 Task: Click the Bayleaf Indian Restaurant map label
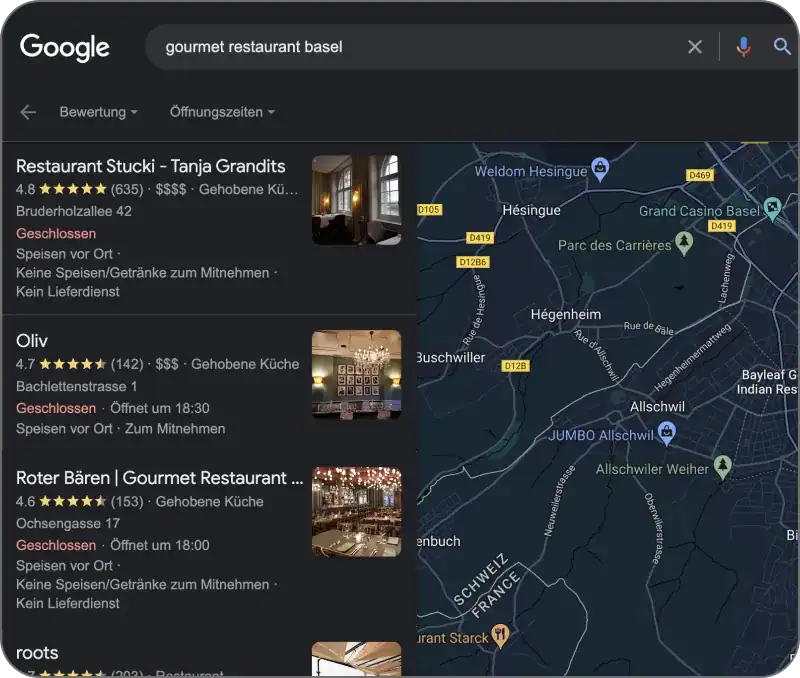(767, 382)
